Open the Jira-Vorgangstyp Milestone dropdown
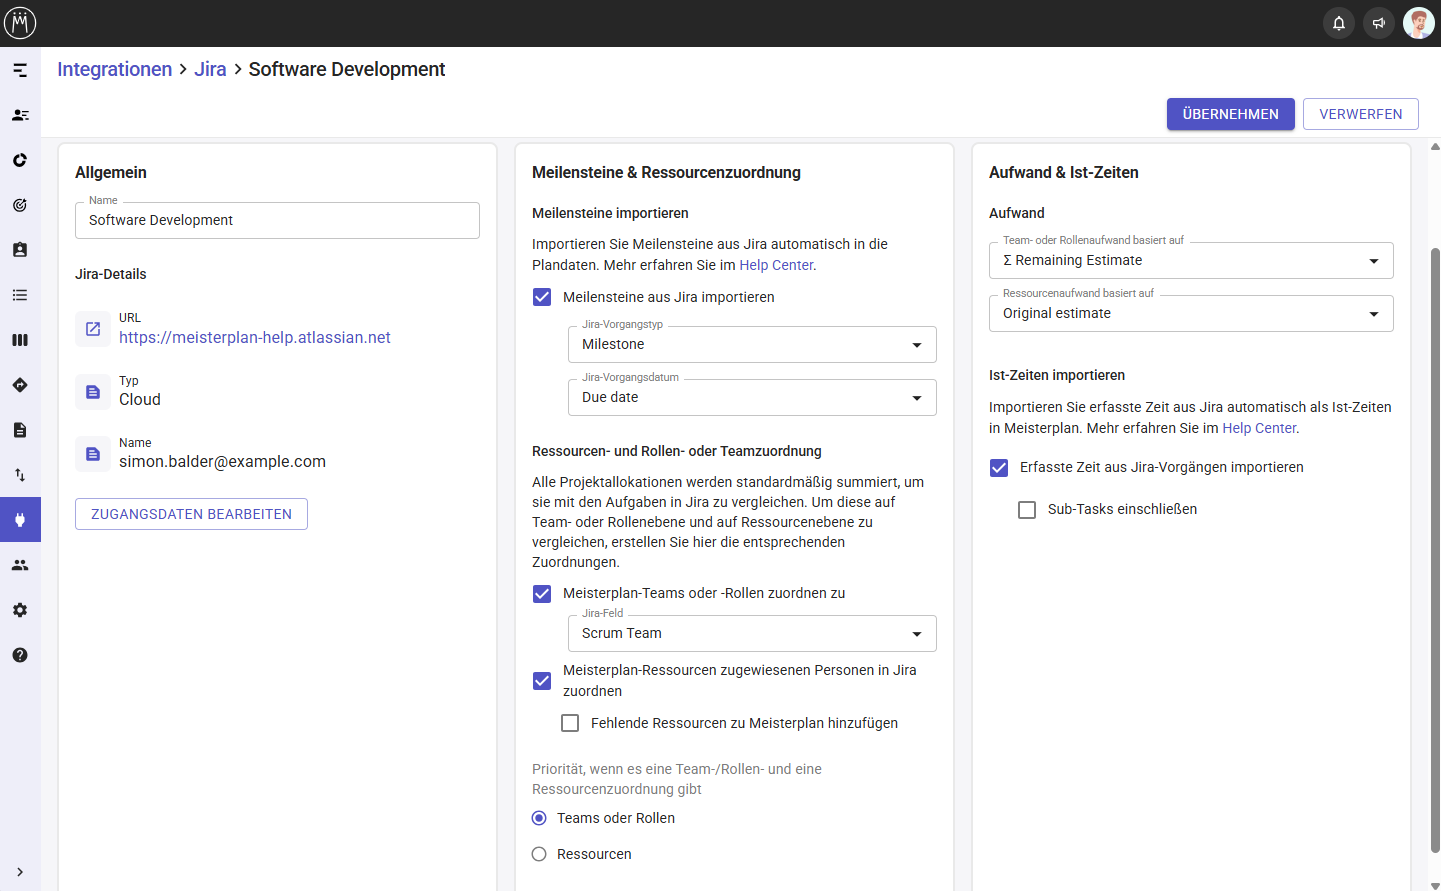The width and height of the screenshot is (1441, 891). (752, 344)
